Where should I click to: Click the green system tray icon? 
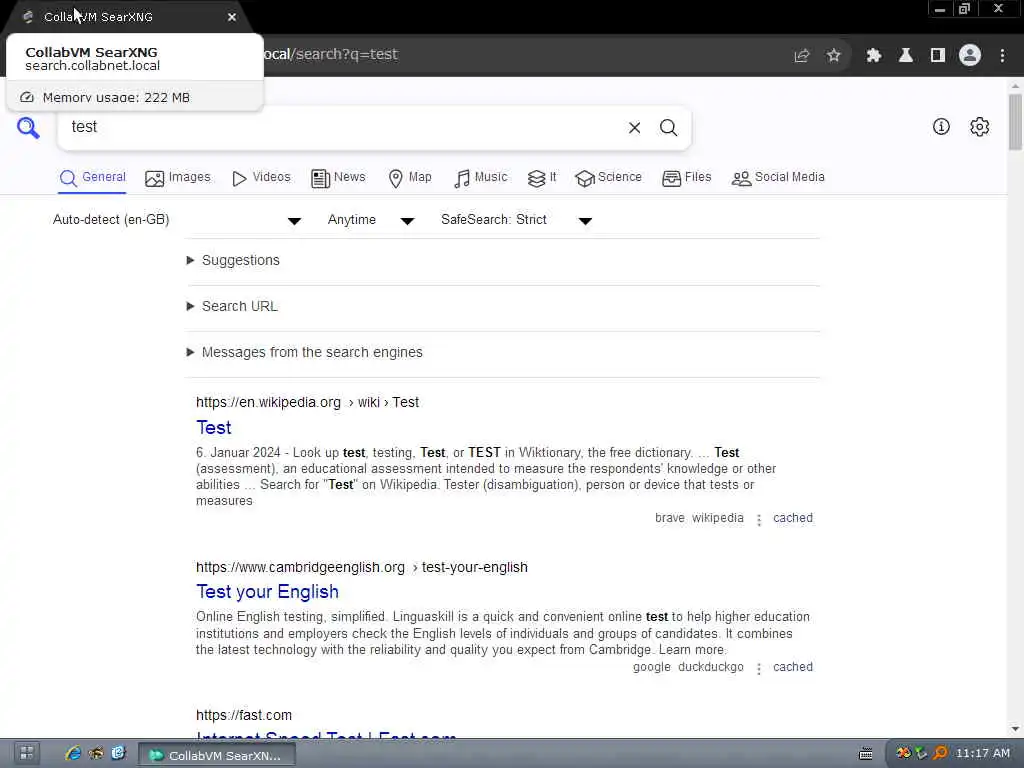click(x=921, y=754)
